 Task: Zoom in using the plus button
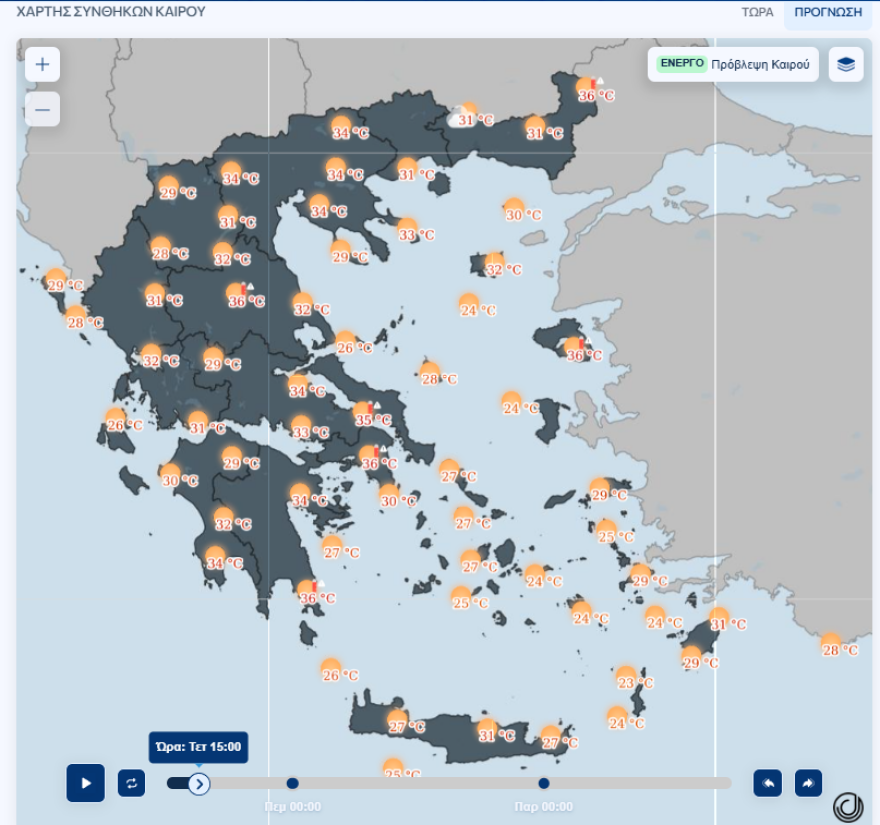click(x=41, y=63)
